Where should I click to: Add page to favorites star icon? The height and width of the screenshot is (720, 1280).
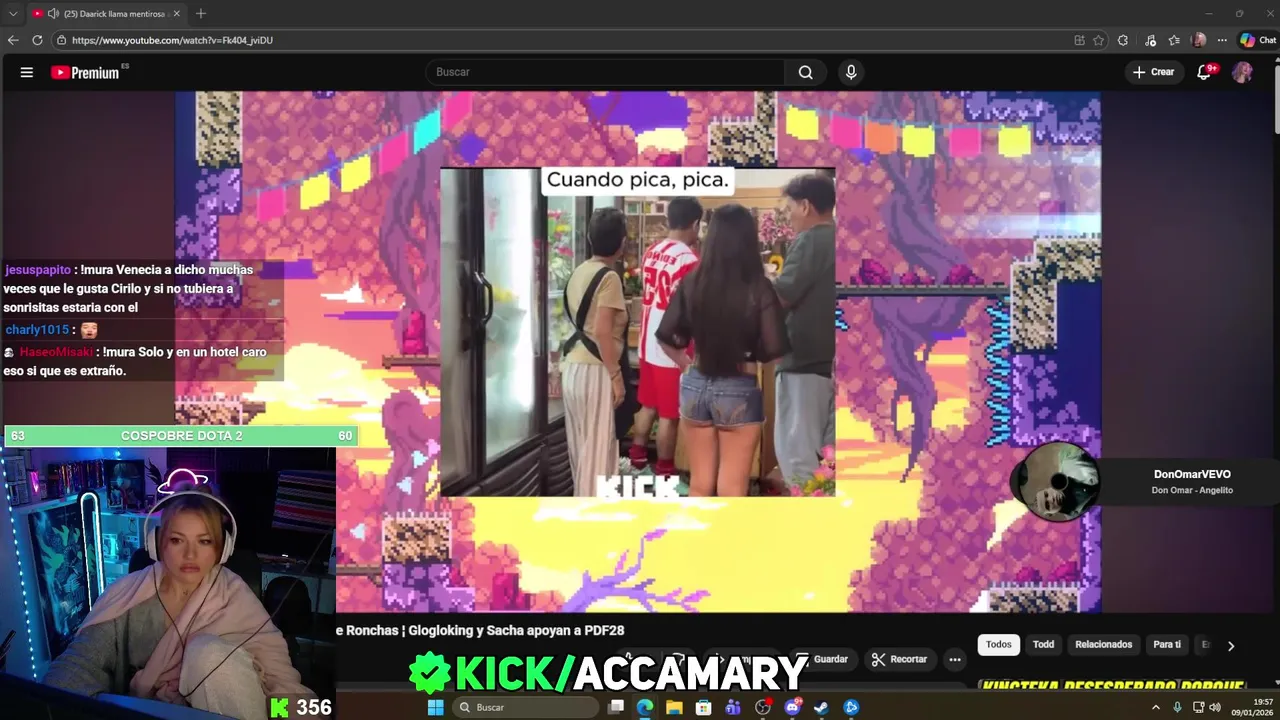pos(1098,40)
